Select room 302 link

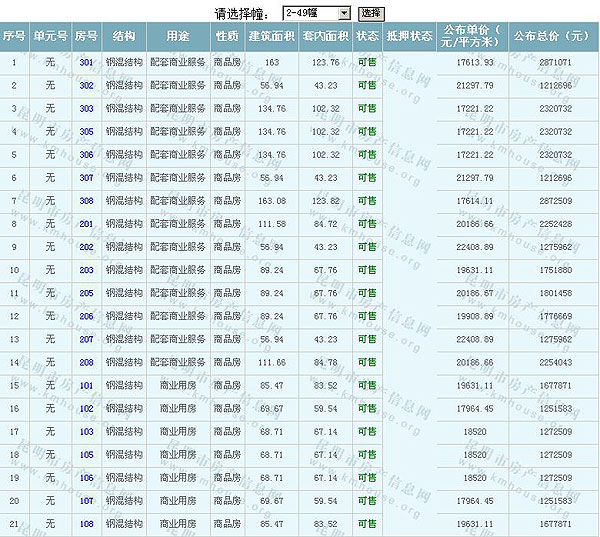coord(86,85)
